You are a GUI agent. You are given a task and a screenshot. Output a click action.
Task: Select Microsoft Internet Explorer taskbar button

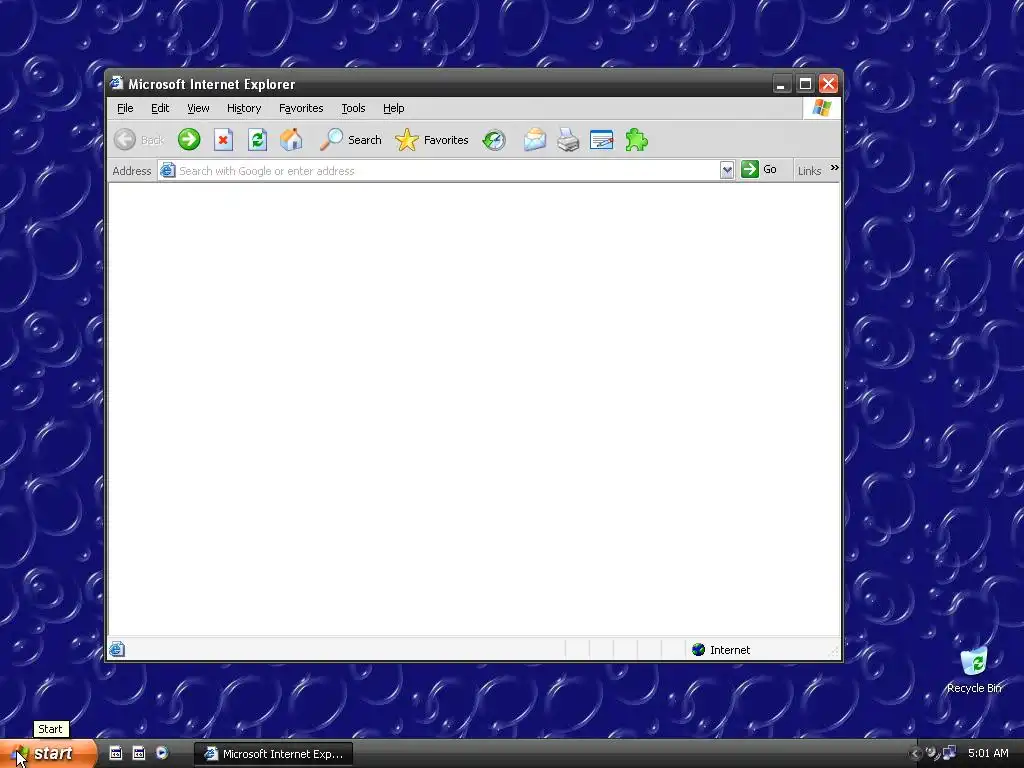click(x=274, y=754)
